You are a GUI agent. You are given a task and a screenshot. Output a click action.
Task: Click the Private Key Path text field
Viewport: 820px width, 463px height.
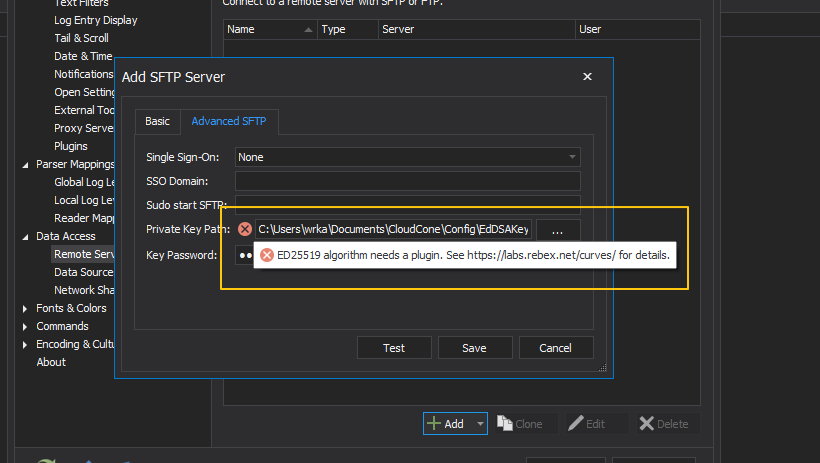393,229
